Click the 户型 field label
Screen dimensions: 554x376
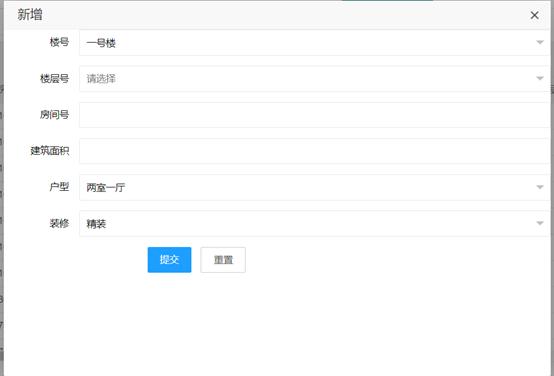[x=59, y=187]
